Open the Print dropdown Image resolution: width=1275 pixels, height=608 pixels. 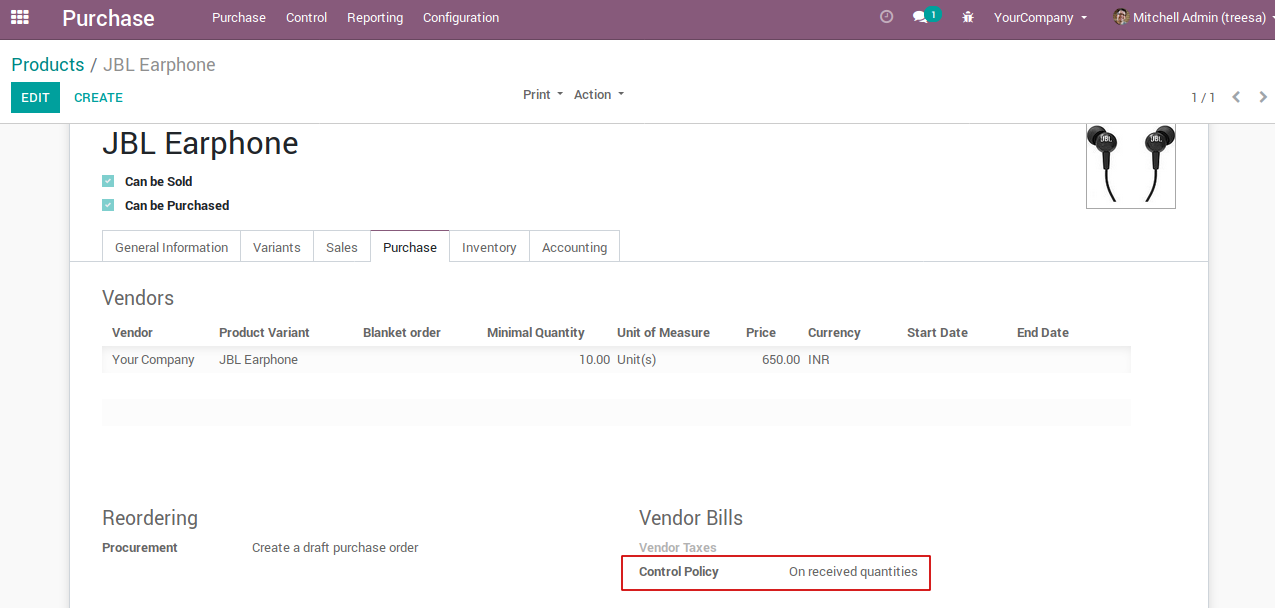pyautogui.click(x=543, y=94)
